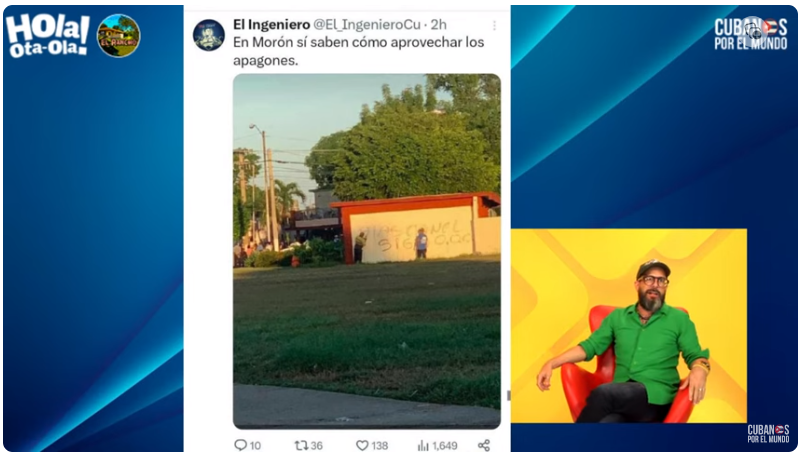Image resolution: width=803 pixels, height=457 pixels.
Task: Open view analytics icon showing 1,649
Action: (423, 445)
